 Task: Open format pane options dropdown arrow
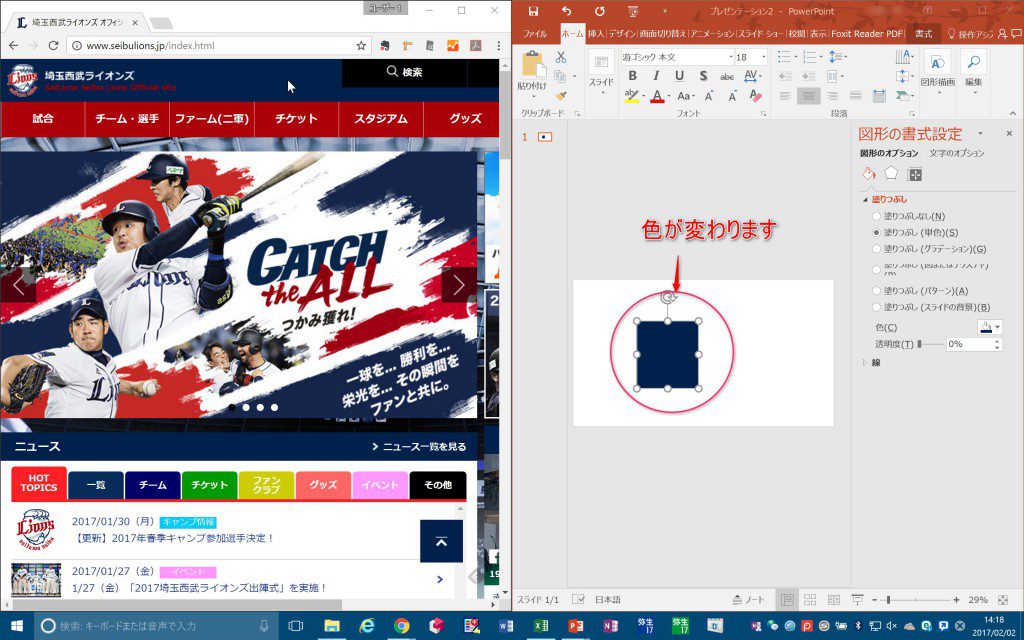click(980, 134)
